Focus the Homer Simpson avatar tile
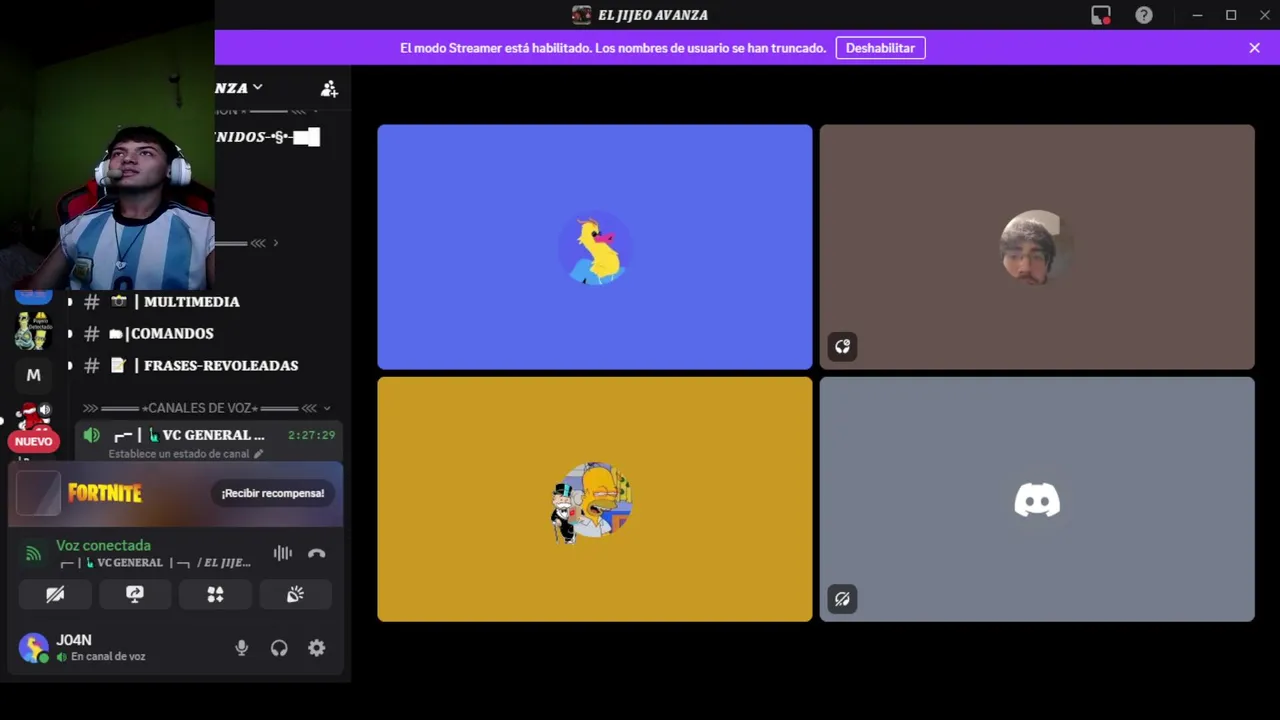The width and height of the screenshot is (1280, 720). (x=595, y=499)
